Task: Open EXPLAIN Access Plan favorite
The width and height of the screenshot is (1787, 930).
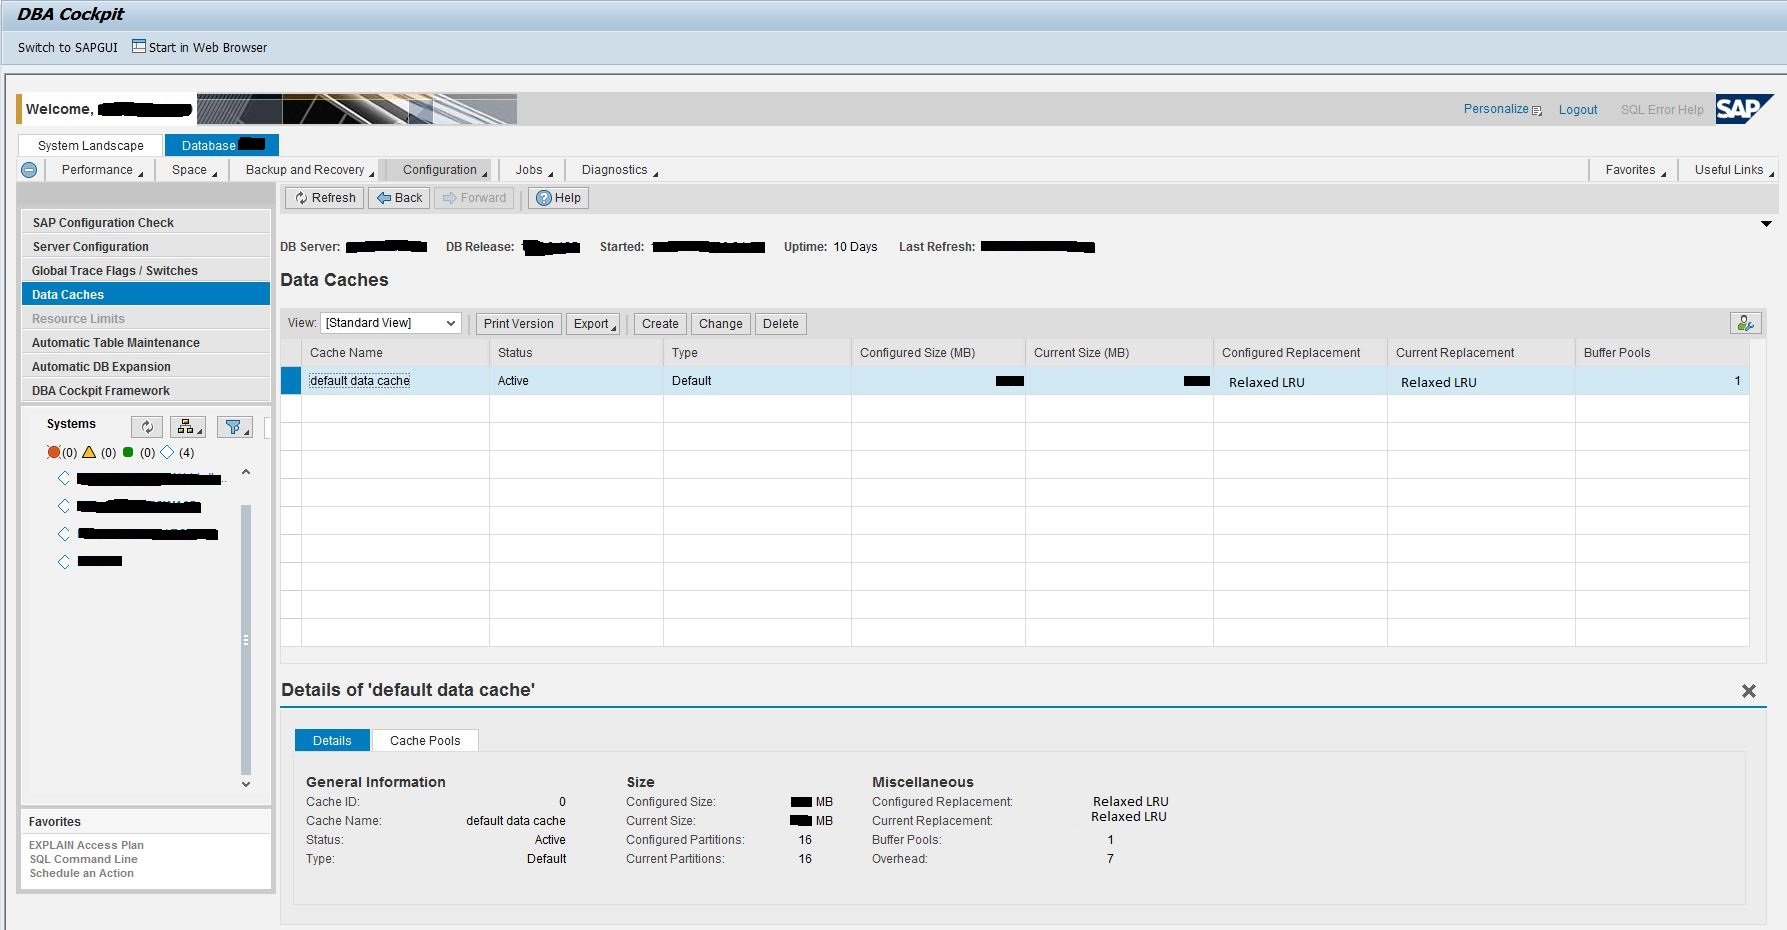Action: [86, 845]
